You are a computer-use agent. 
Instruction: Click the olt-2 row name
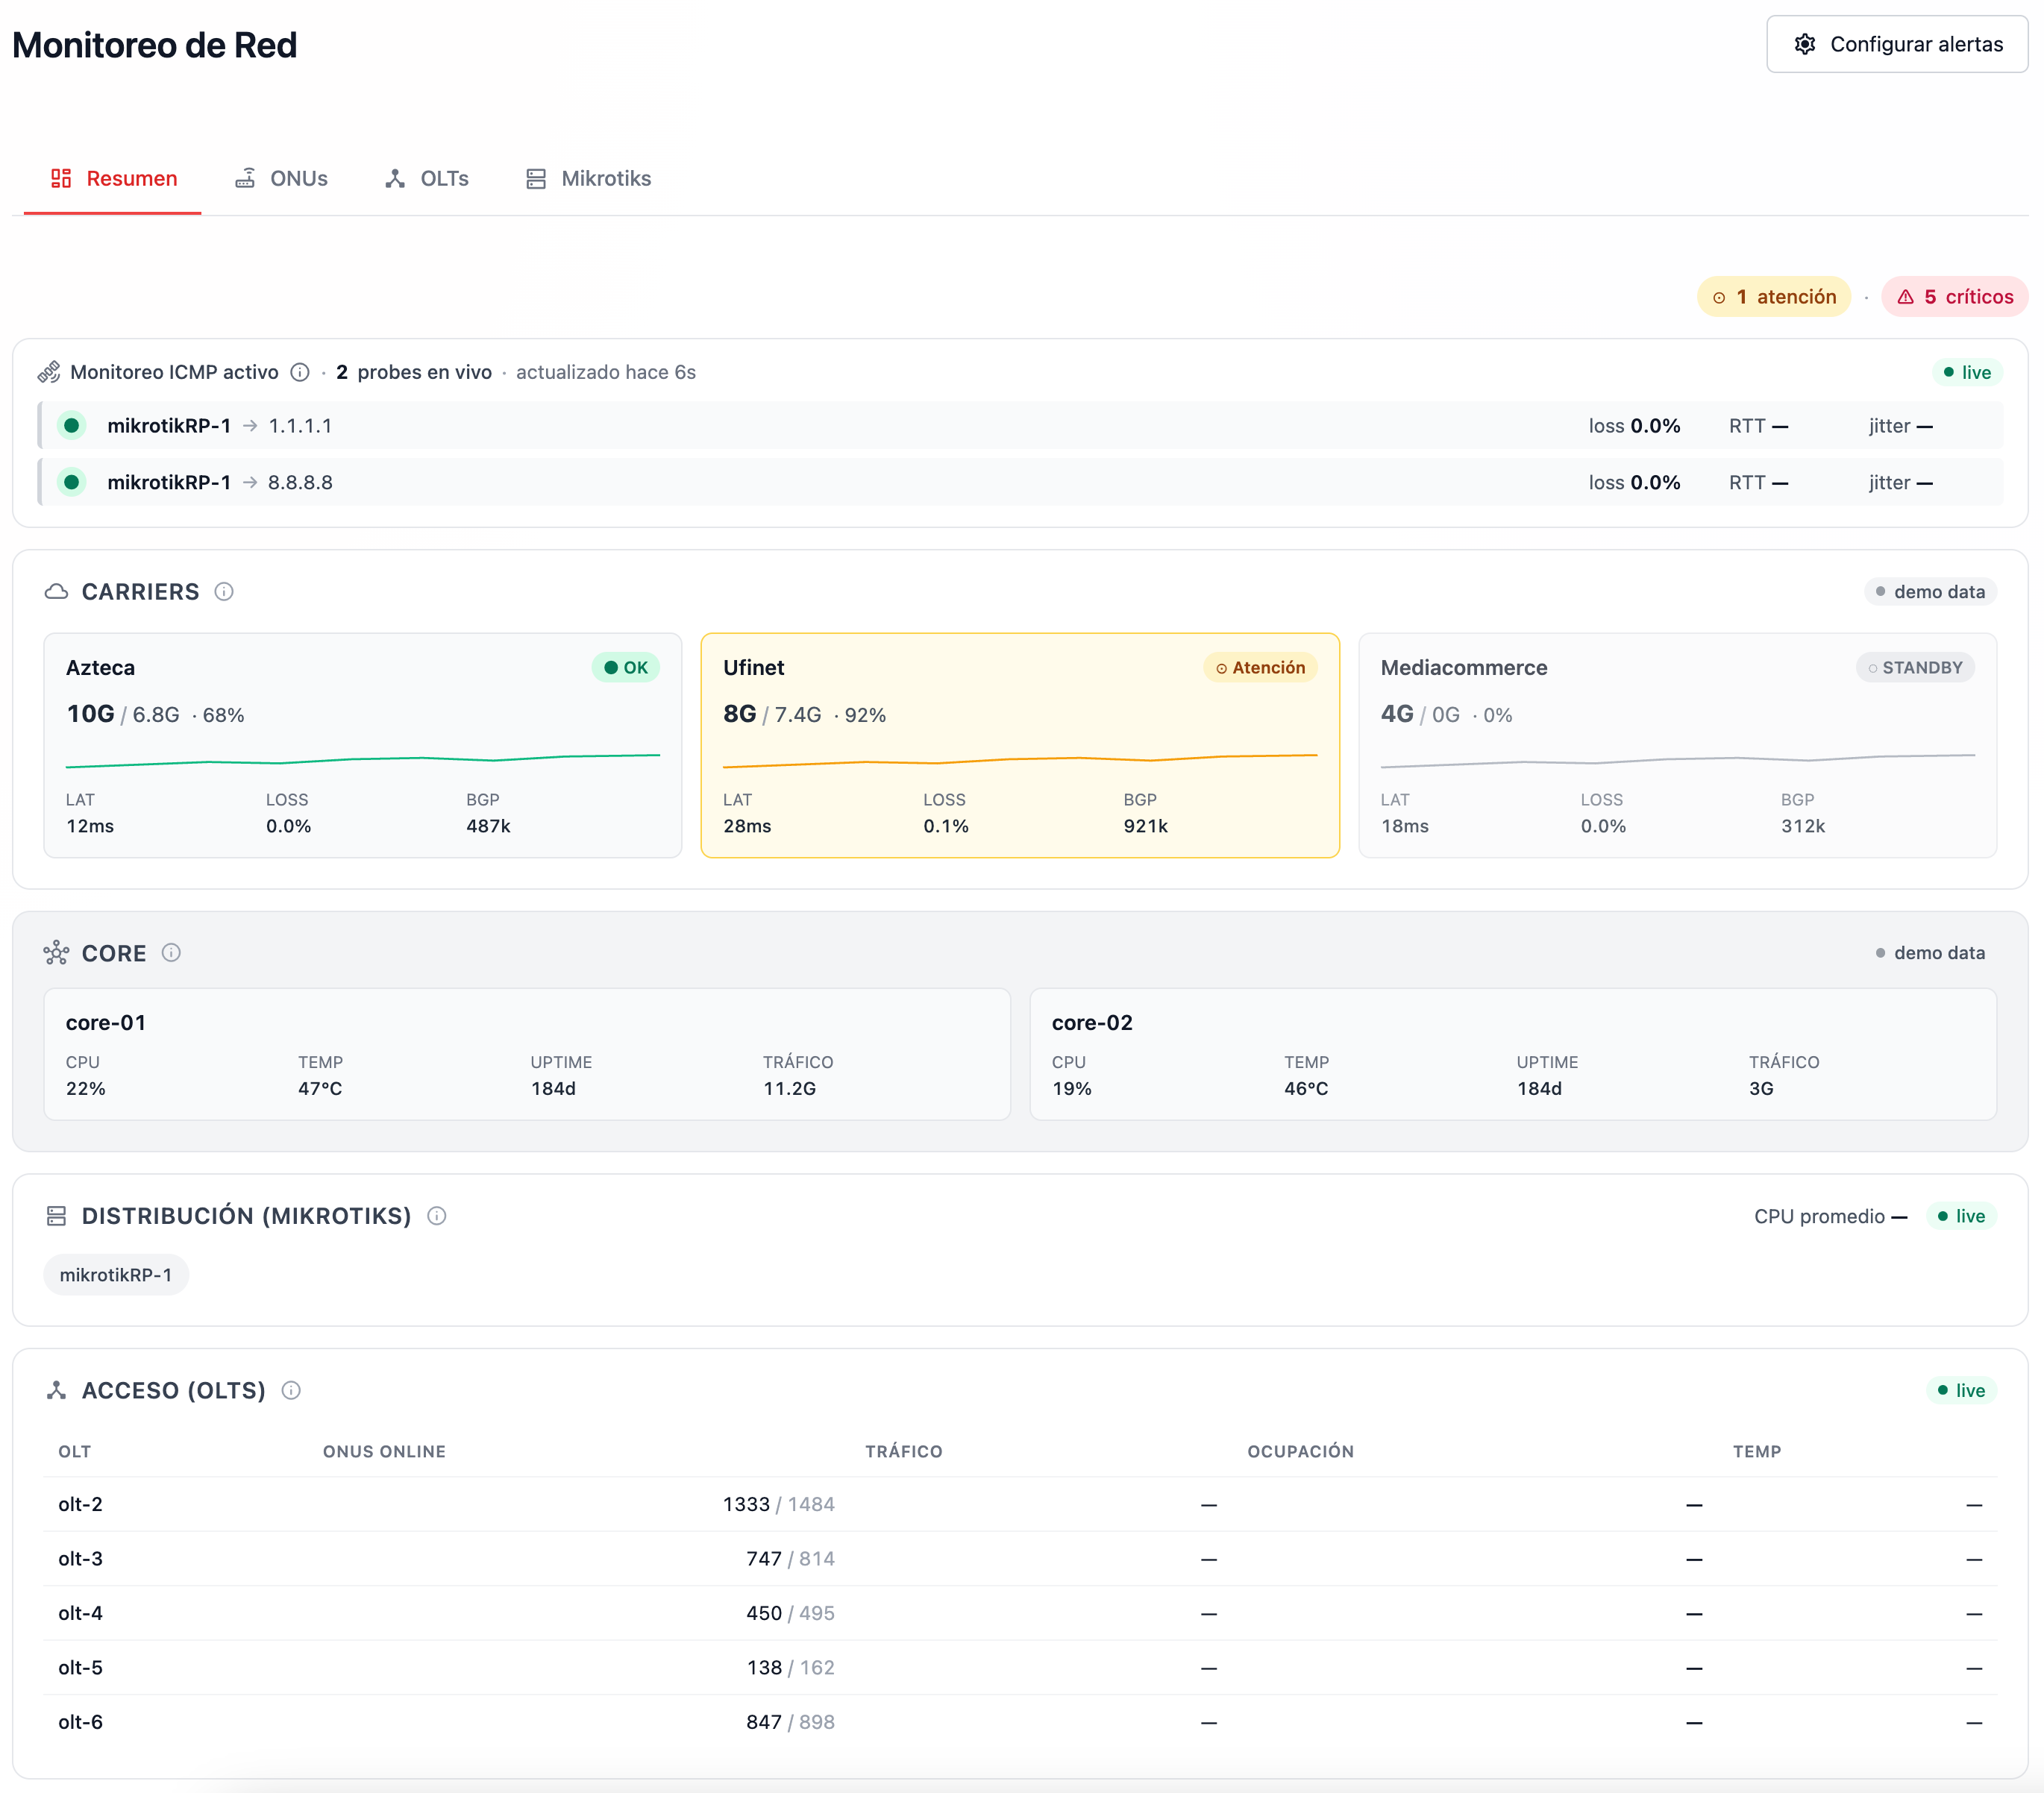[x=80, y=1504]
